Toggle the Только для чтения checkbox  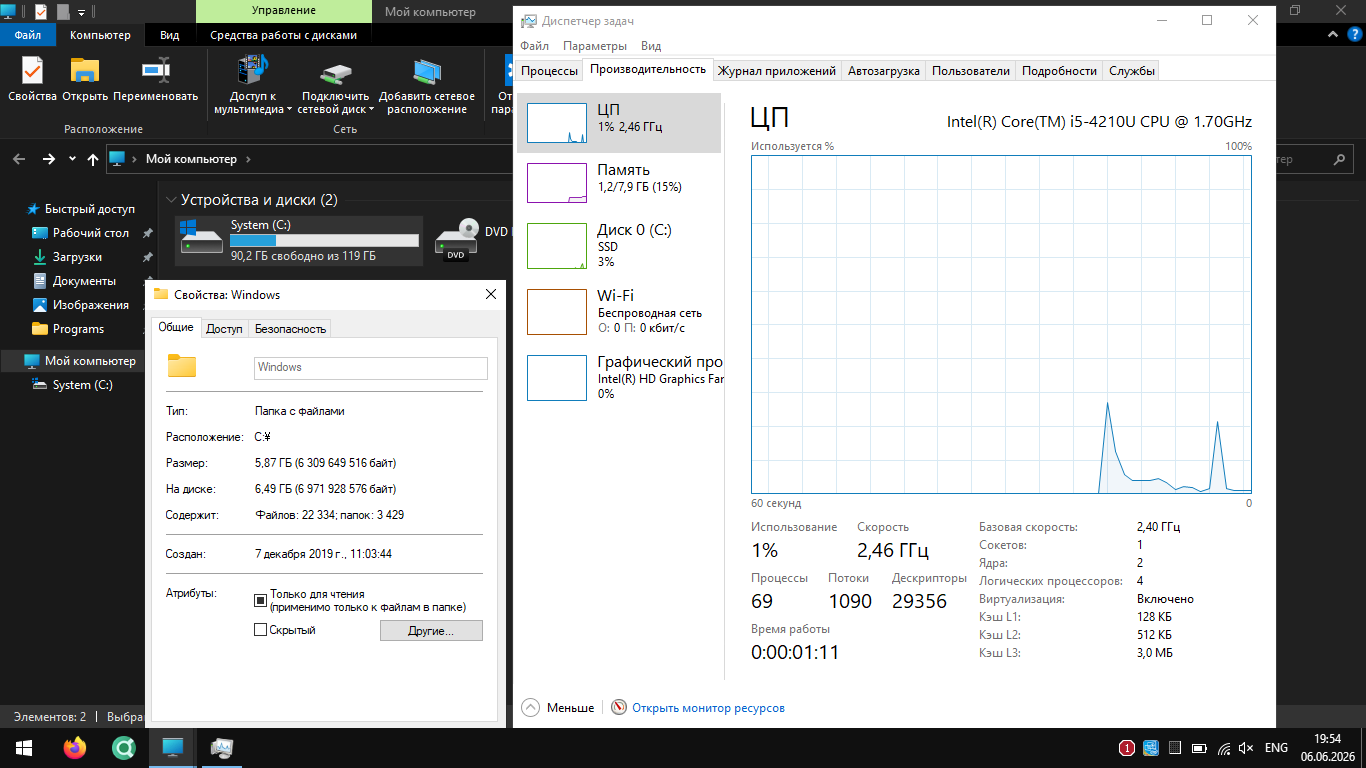[x=260, y=600]
